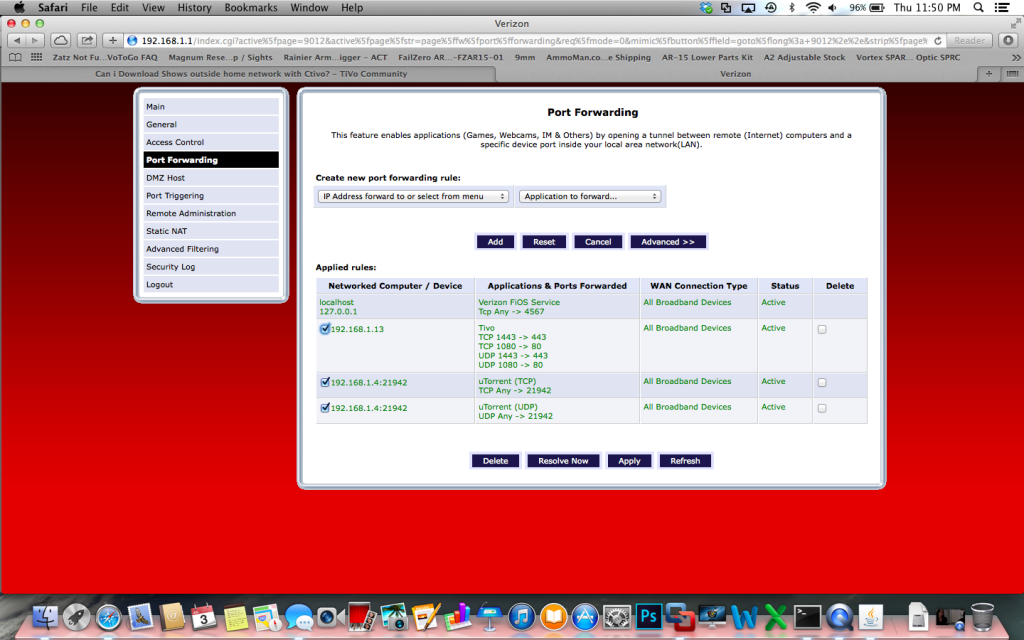Check the Delete box for uTorrent (TCP)
The height and width of the screenshot is (640, 1024).
pyautogui.click(x=822, y=383)
